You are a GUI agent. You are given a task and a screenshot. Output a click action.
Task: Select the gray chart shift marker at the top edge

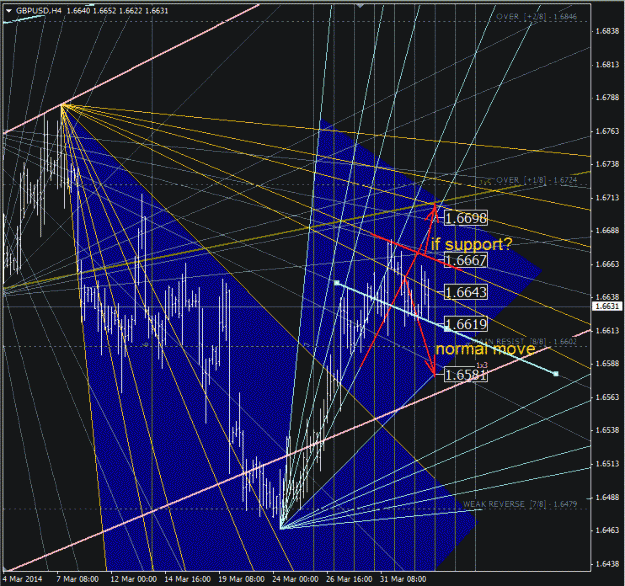pyautogui.click(x=360, y=6)
